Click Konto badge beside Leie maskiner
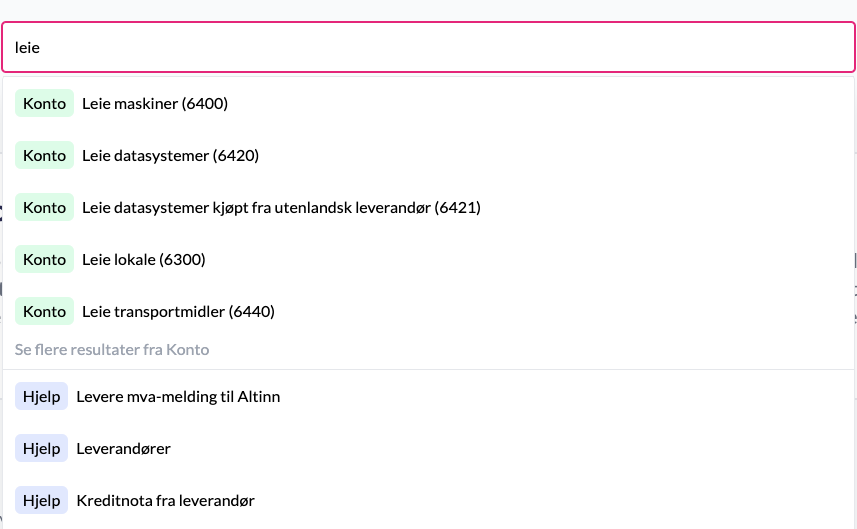Screen dimensions: 857x529 44,104
